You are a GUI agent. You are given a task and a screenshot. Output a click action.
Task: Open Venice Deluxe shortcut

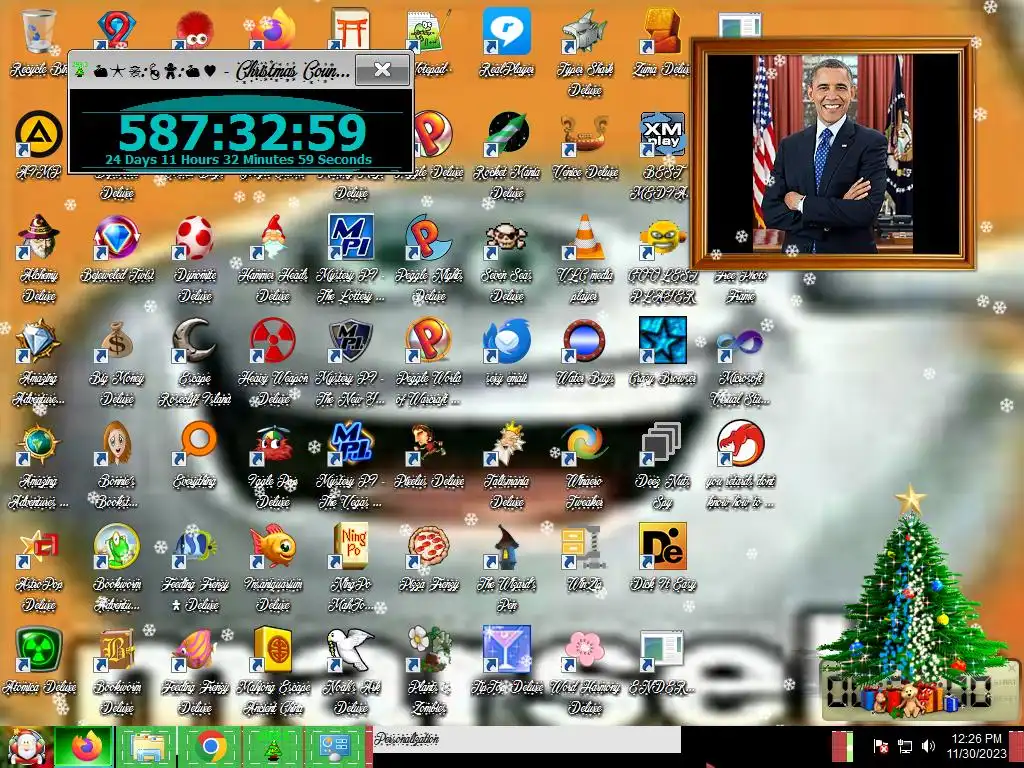(x=584, y=134)
